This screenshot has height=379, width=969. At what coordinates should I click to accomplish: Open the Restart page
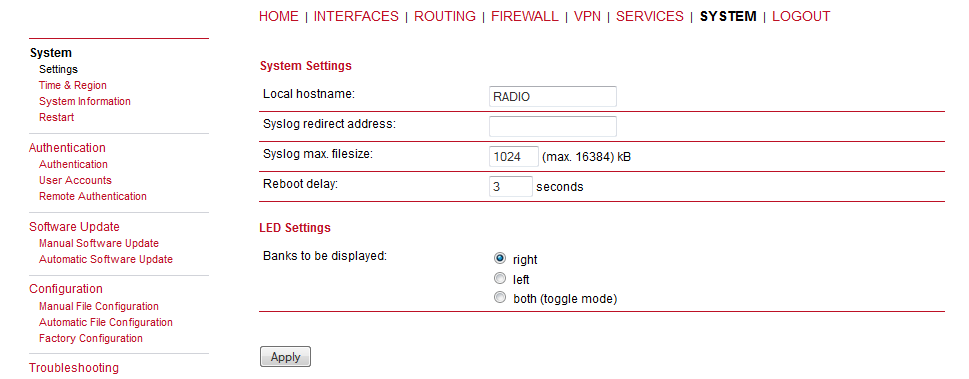(x=56, y=117)
